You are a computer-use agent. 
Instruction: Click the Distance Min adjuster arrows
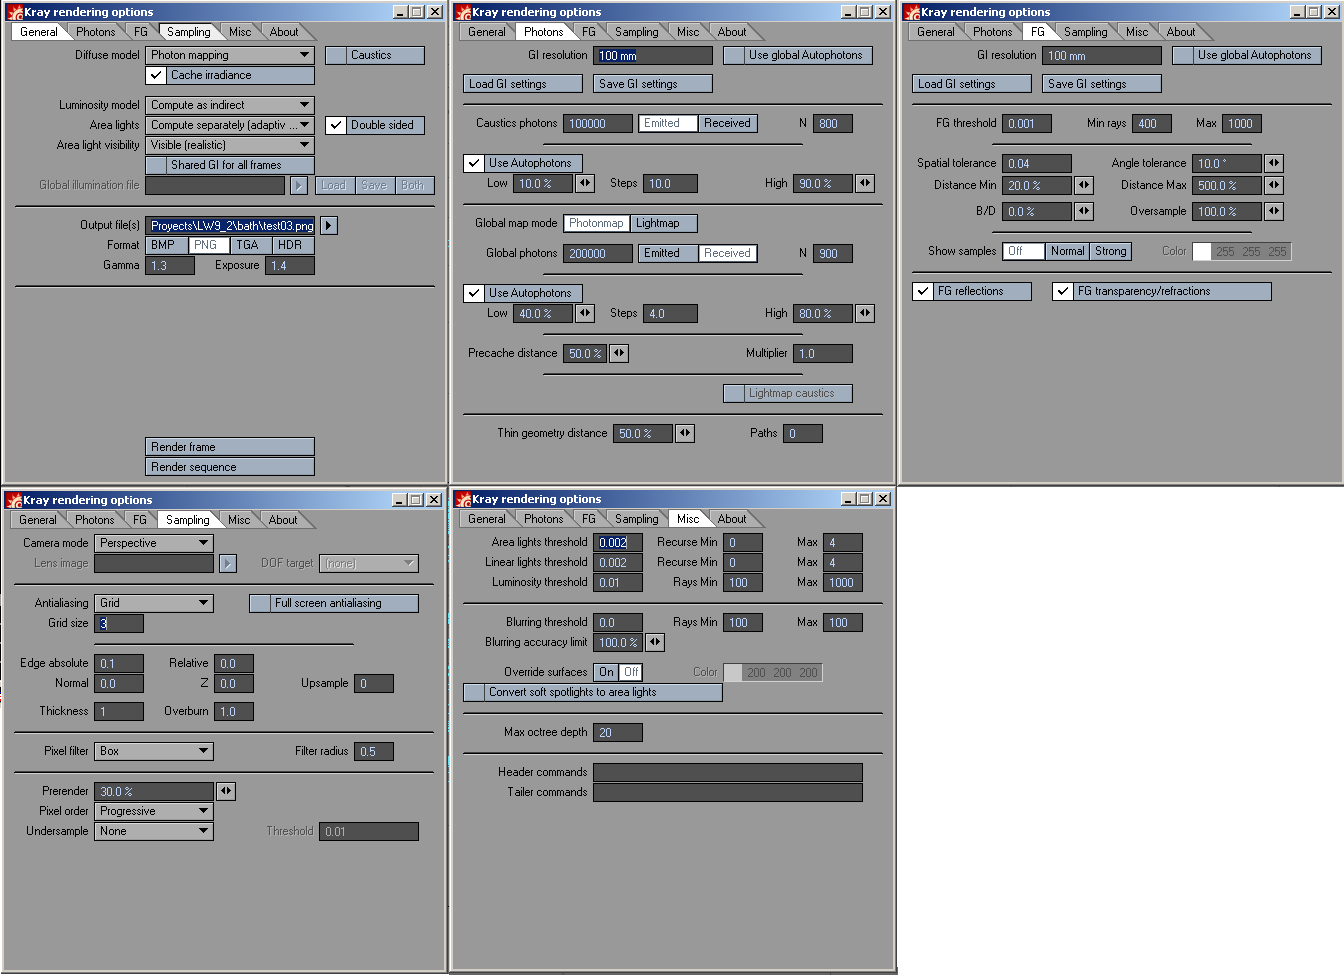(1084, 185)
